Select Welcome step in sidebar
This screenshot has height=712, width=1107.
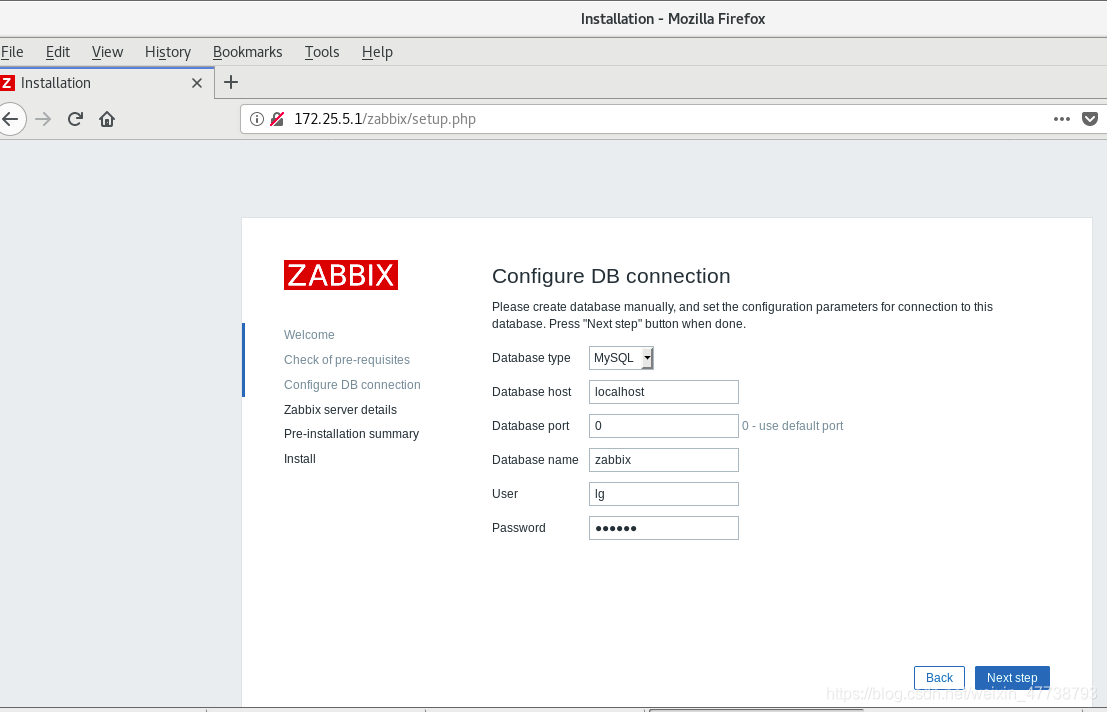pos(309,334)
